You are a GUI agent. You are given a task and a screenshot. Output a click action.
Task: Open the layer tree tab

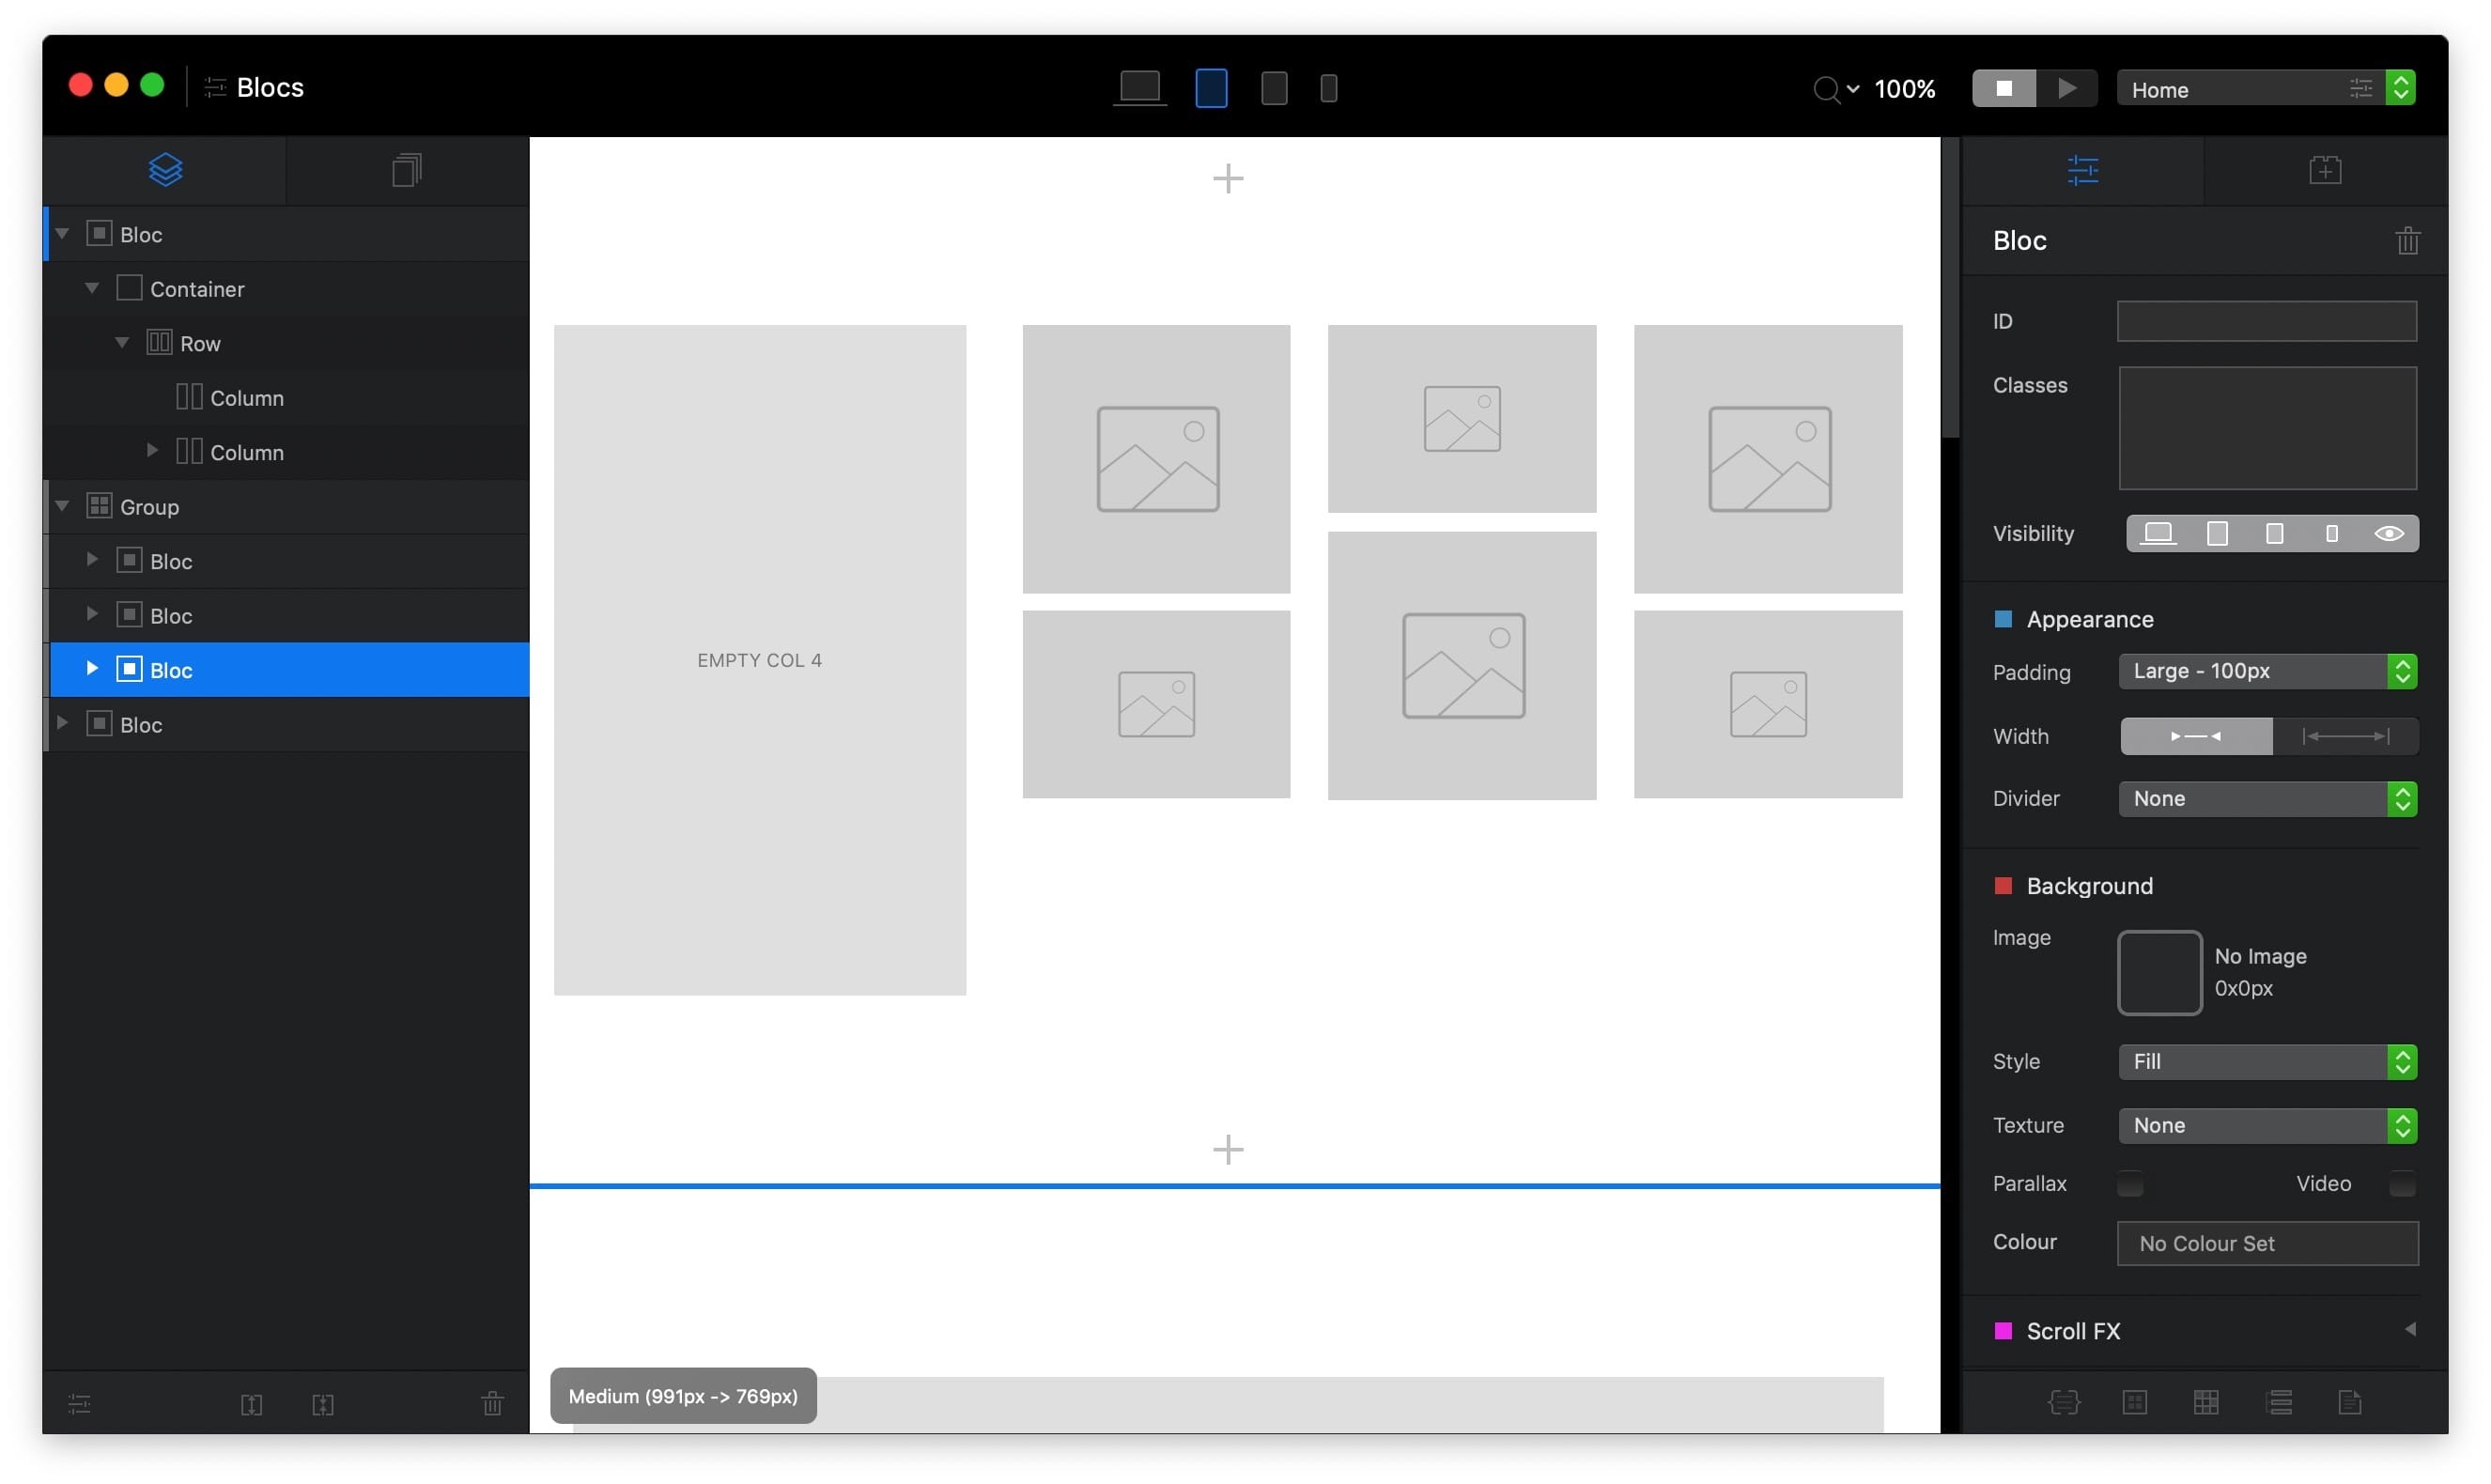click(x=165, y=170)
